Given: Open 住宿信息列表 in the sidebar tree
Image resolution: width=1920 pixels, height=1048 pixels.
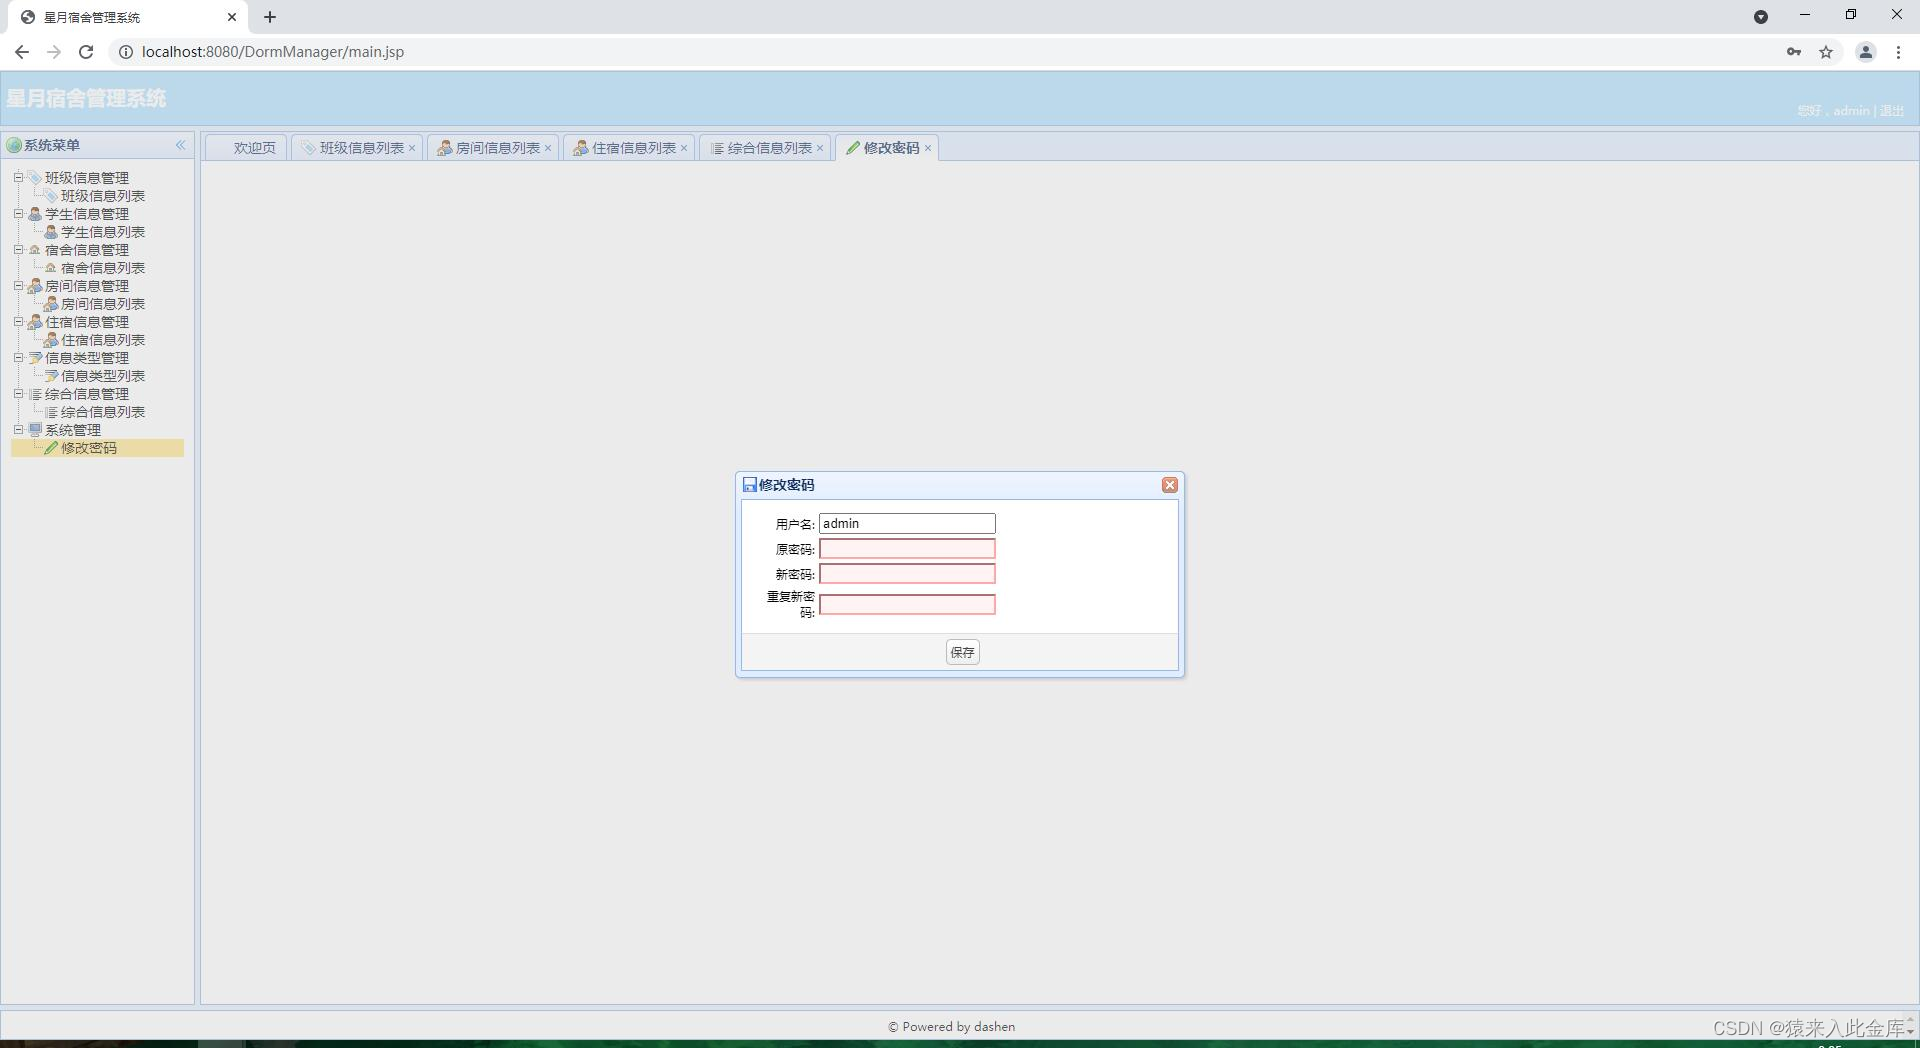Looking at the screenshot, I should (103, 340).
